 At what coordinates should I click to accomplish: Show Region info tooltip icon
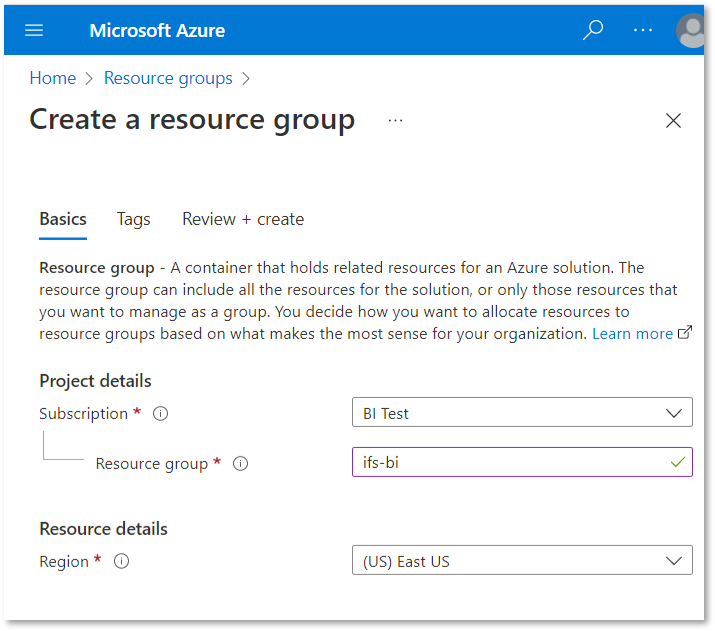121,561
